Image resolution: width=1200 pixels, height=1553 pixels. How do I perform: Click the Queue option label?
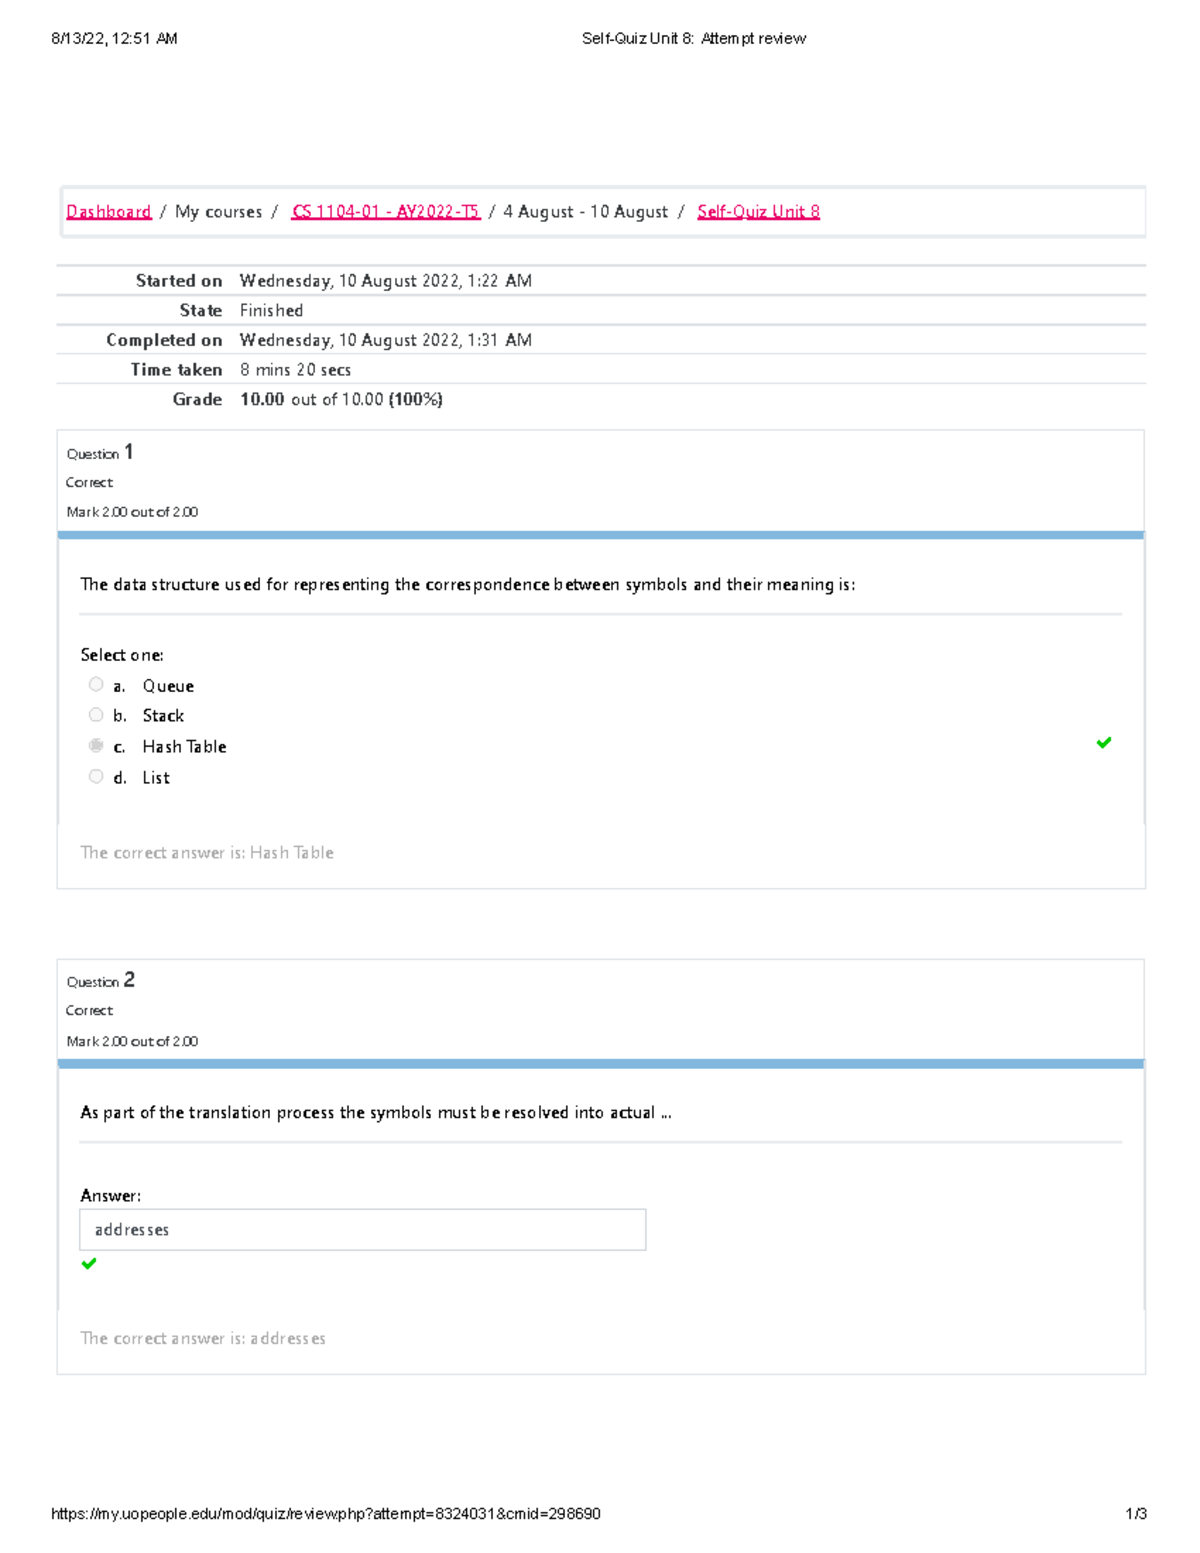(168, 686)
